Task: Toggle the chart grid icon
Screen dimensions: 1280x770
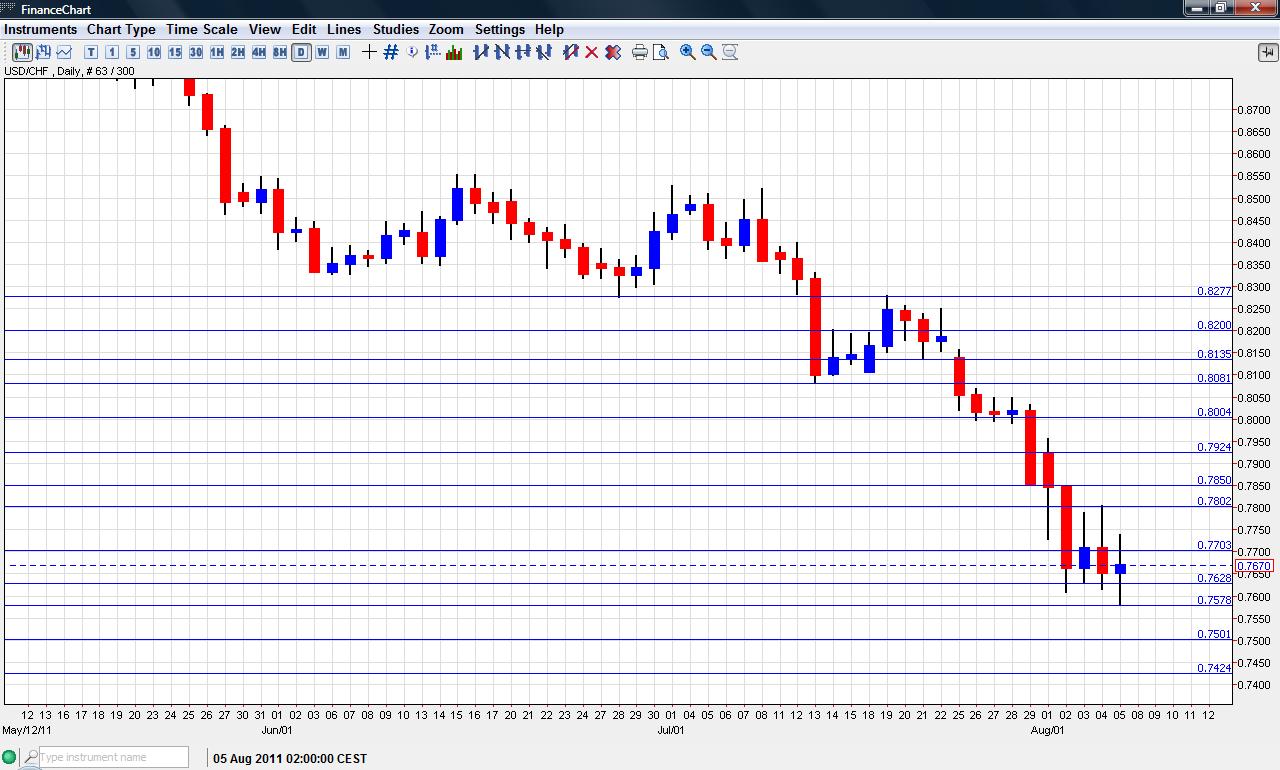Action: coord(391,52)
